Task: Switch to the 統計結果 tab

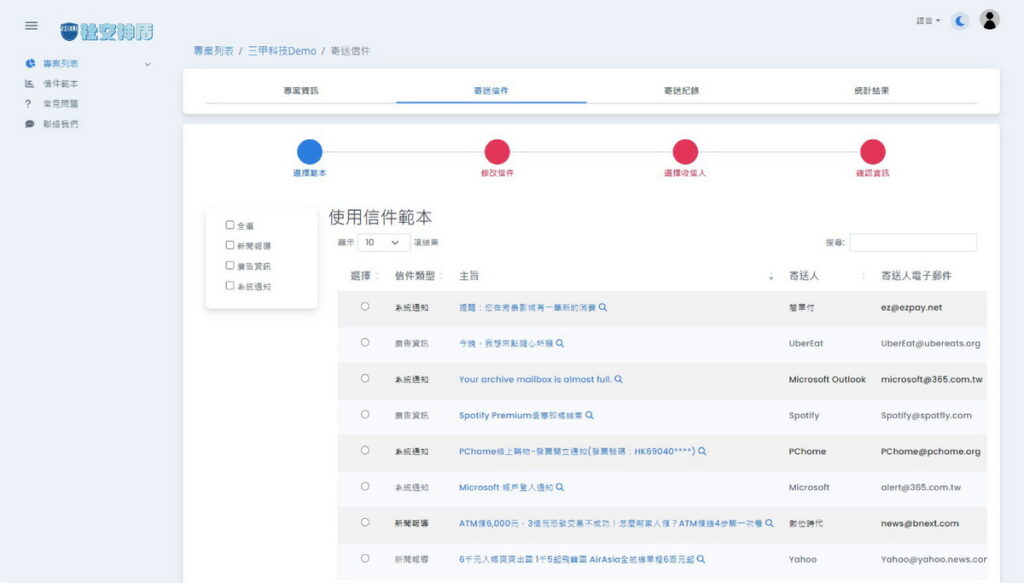Action: (871, 91)
